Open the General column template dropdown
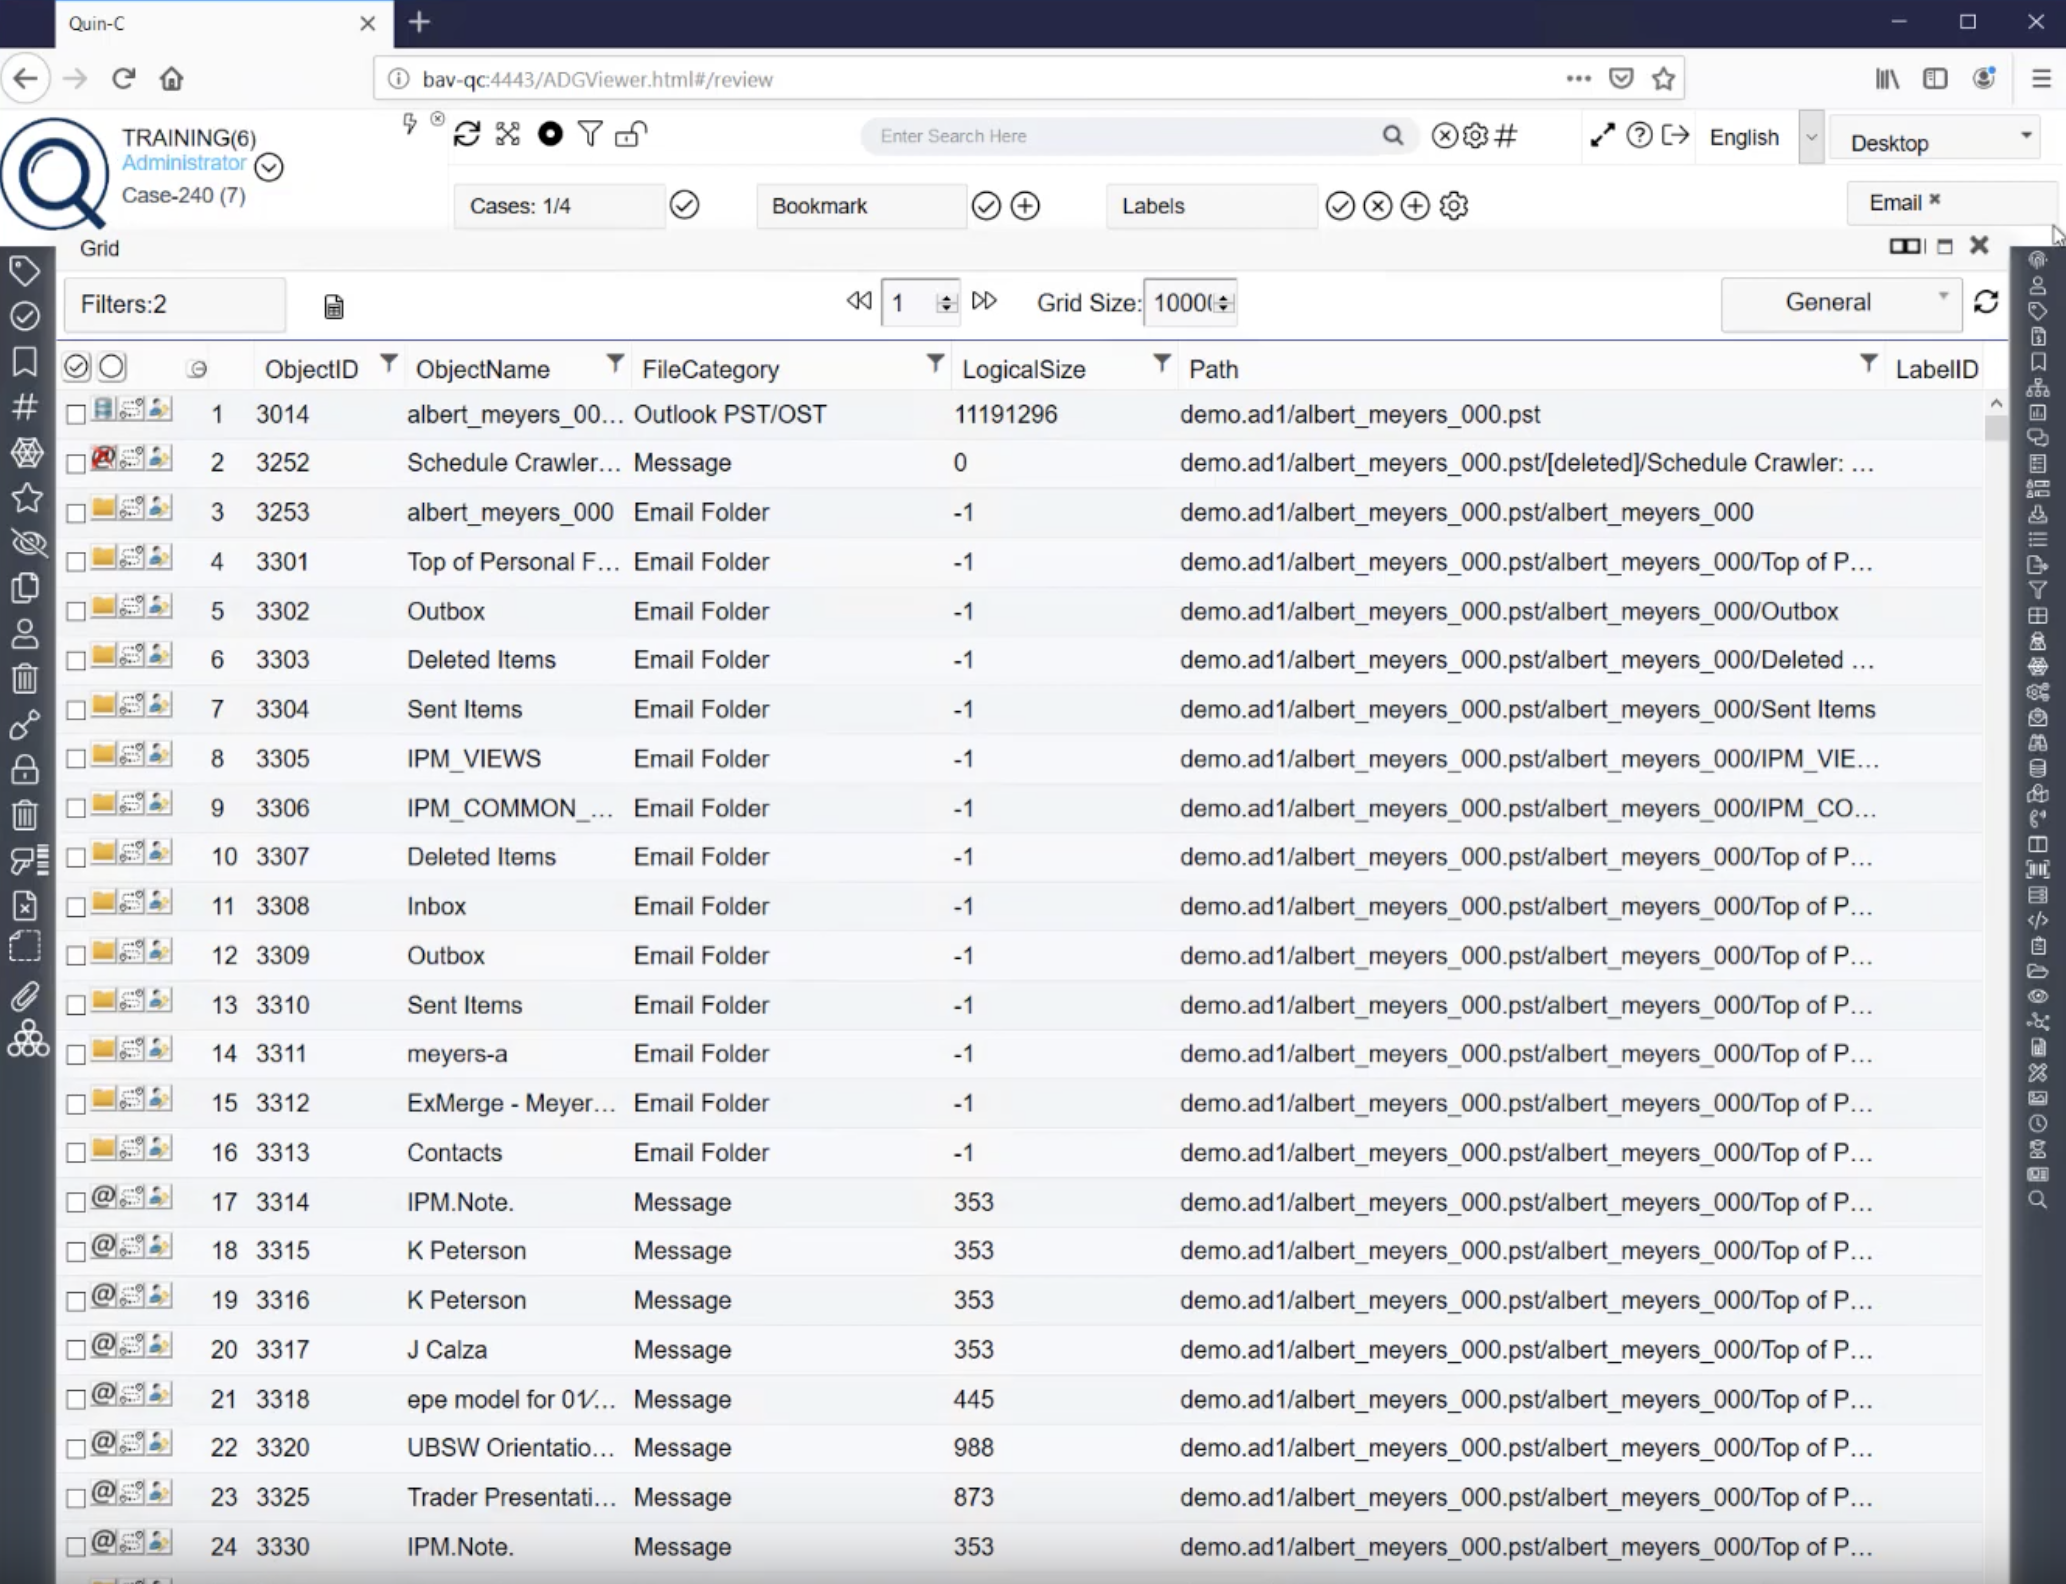 1841,303
